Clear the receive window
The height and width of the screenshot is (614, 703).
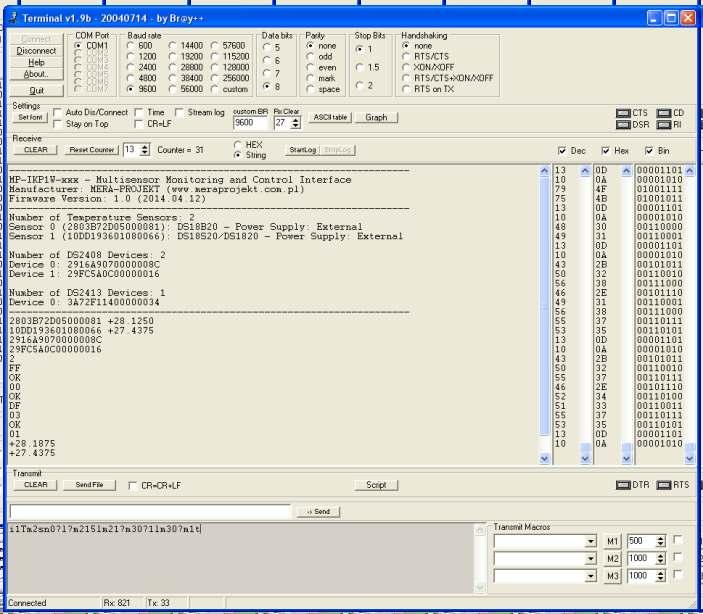pos(35,150)
